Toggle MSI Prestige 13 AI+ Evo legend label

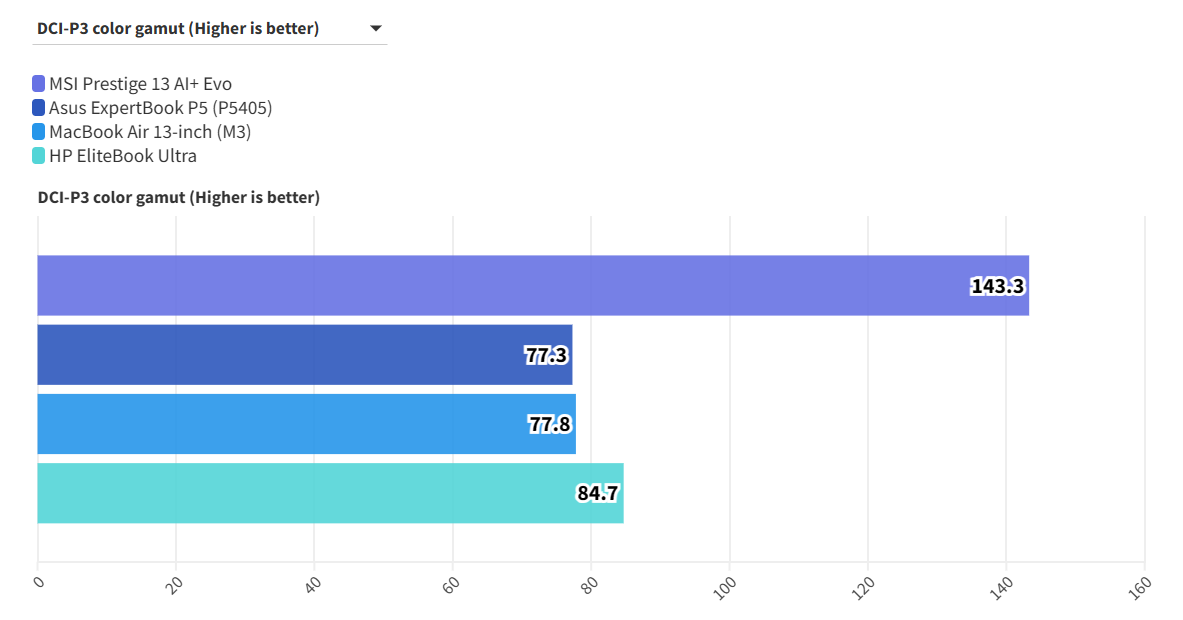(x=140, y=84)
